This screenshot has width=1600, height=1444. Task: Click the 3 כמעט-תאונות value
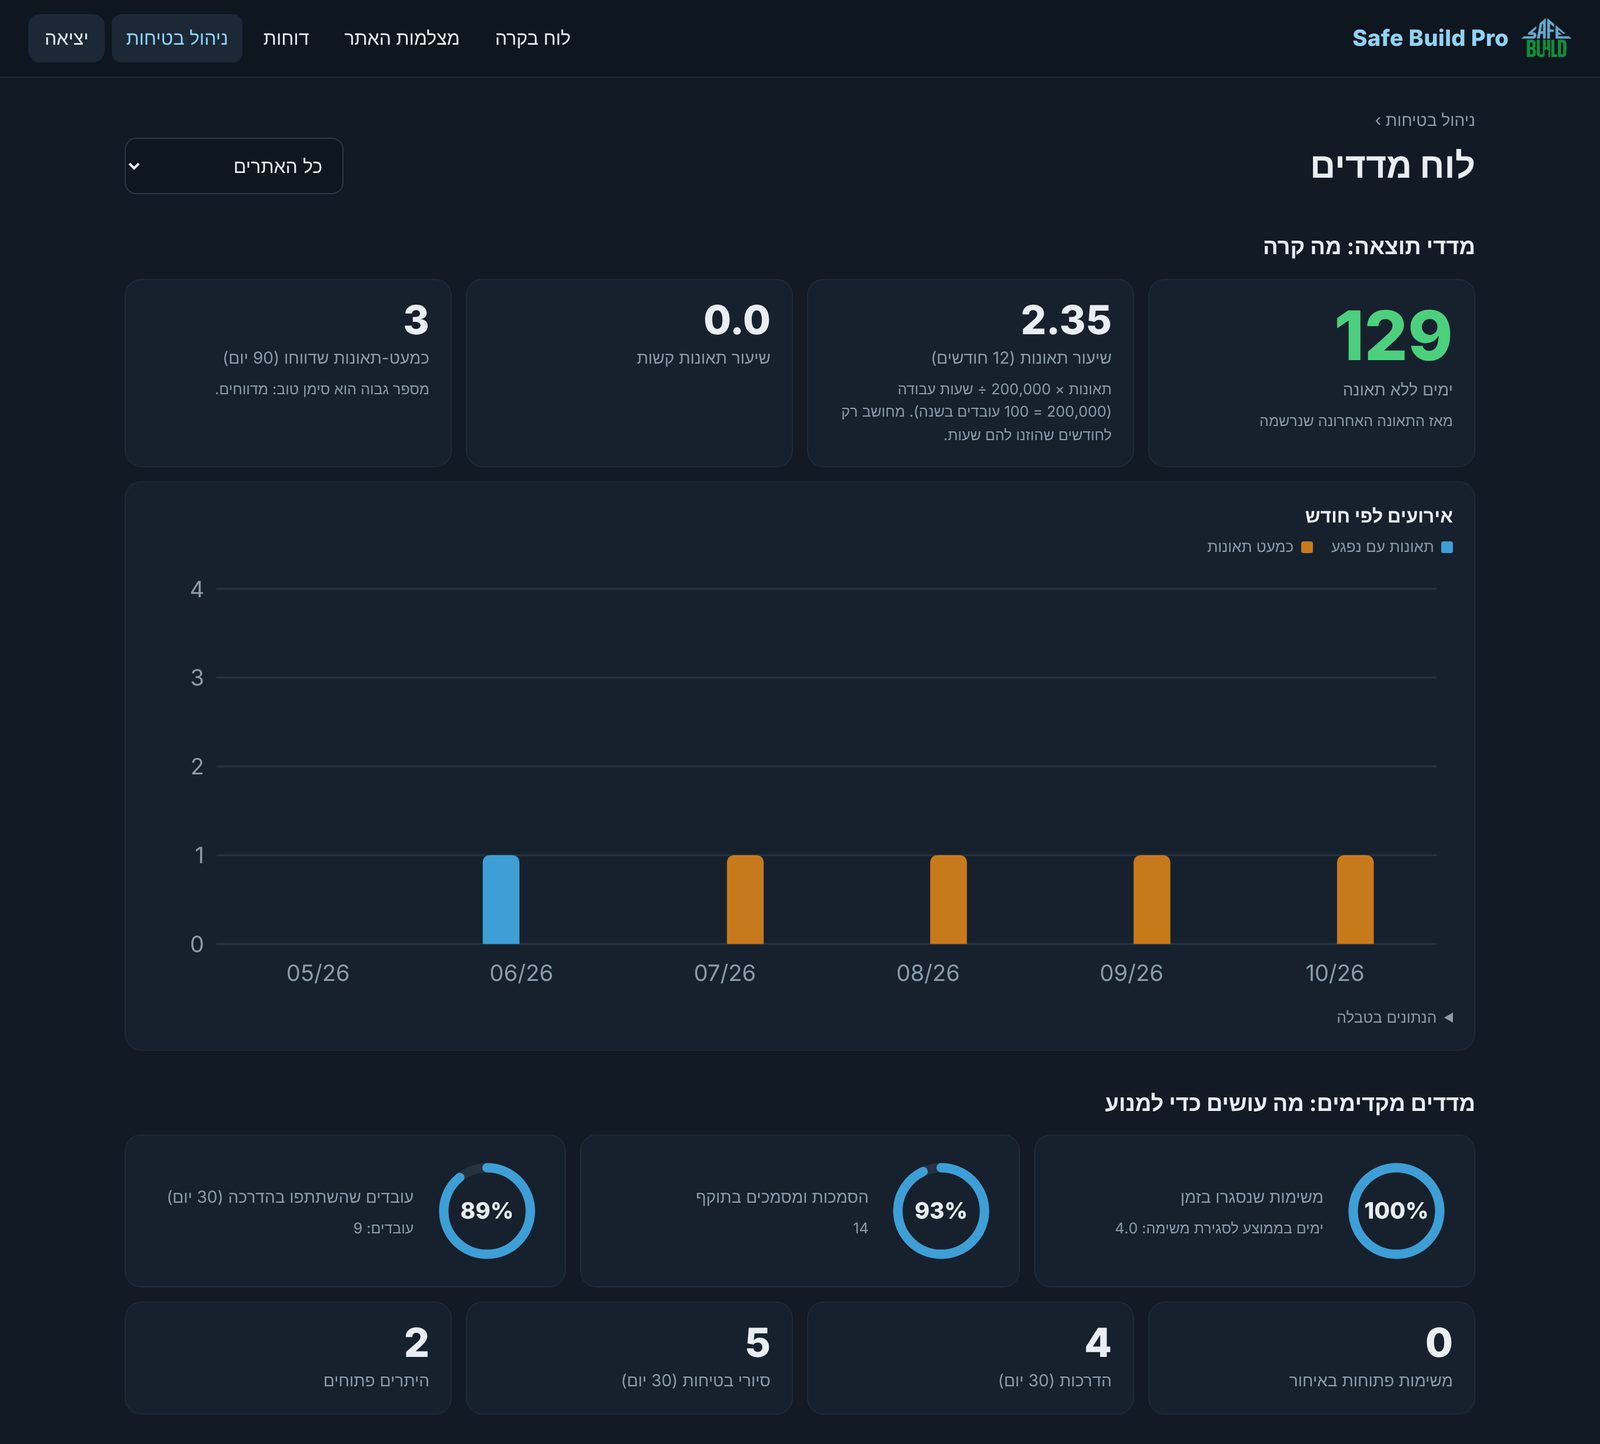coord(416,320)
